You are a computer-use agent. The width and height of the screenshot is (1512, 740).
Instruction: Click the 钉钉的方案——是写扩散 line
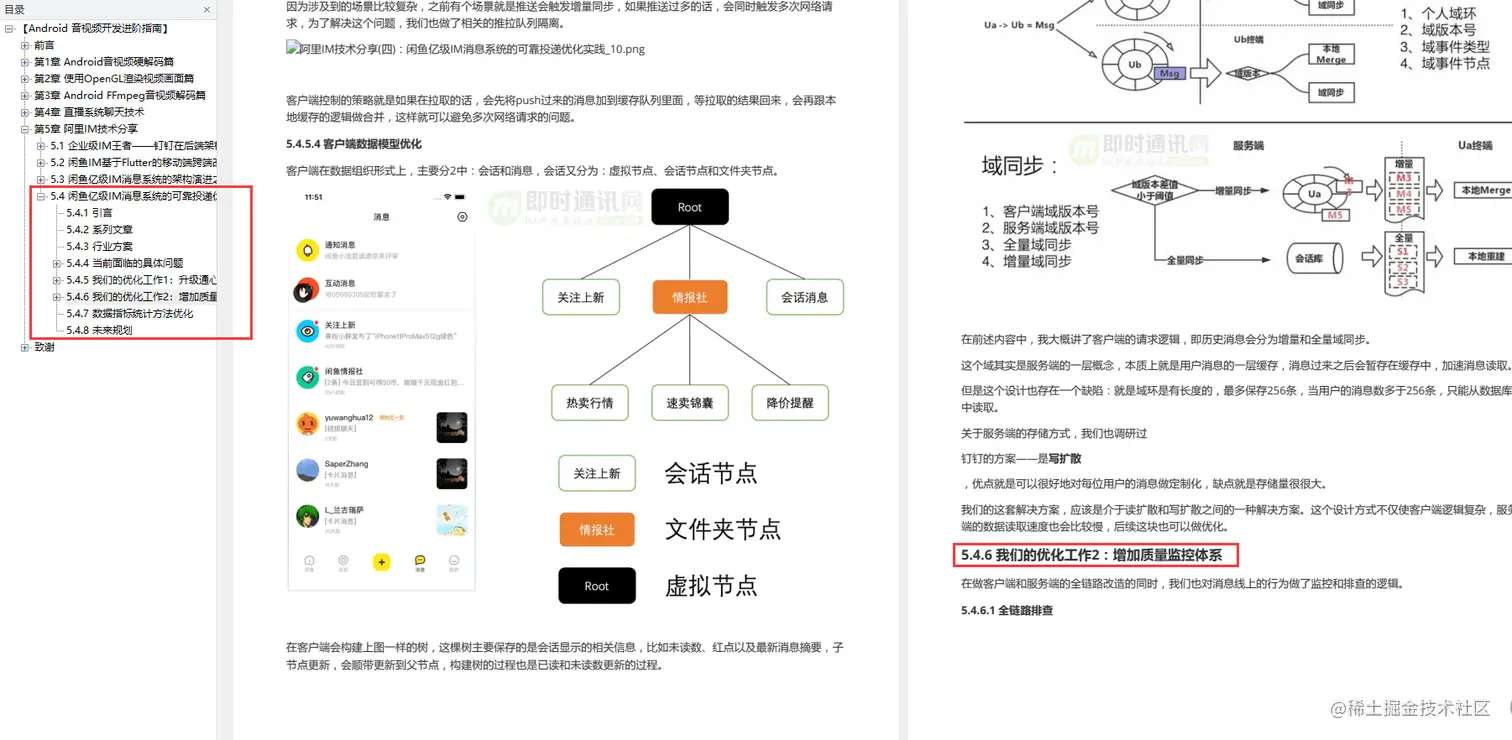tap(1021, 458)
